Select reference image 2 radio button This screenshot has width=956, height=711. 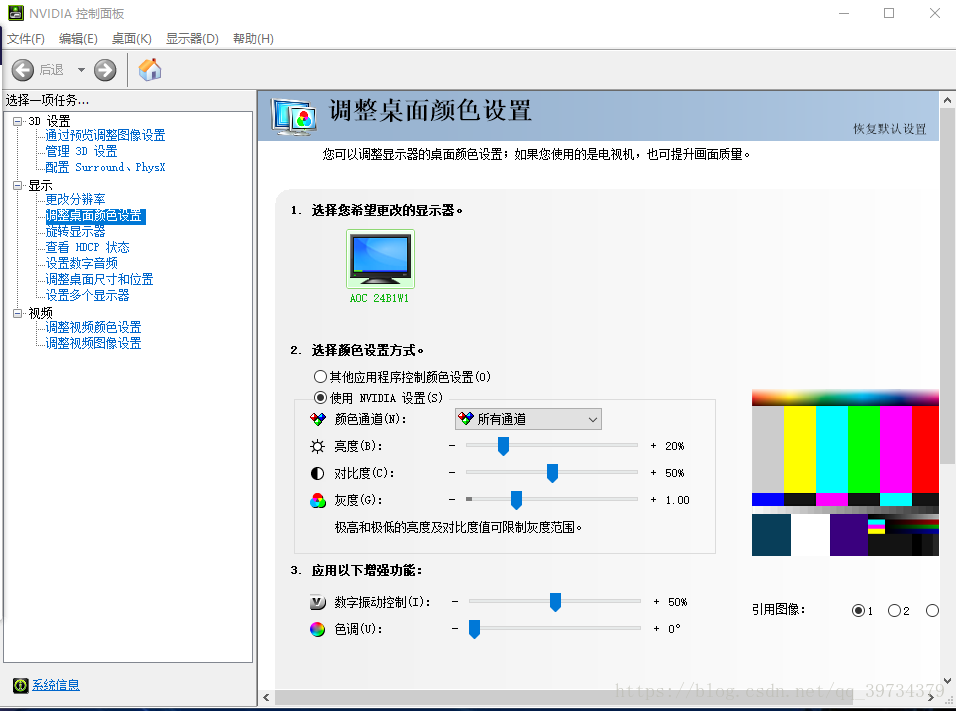tap(894, 610)
